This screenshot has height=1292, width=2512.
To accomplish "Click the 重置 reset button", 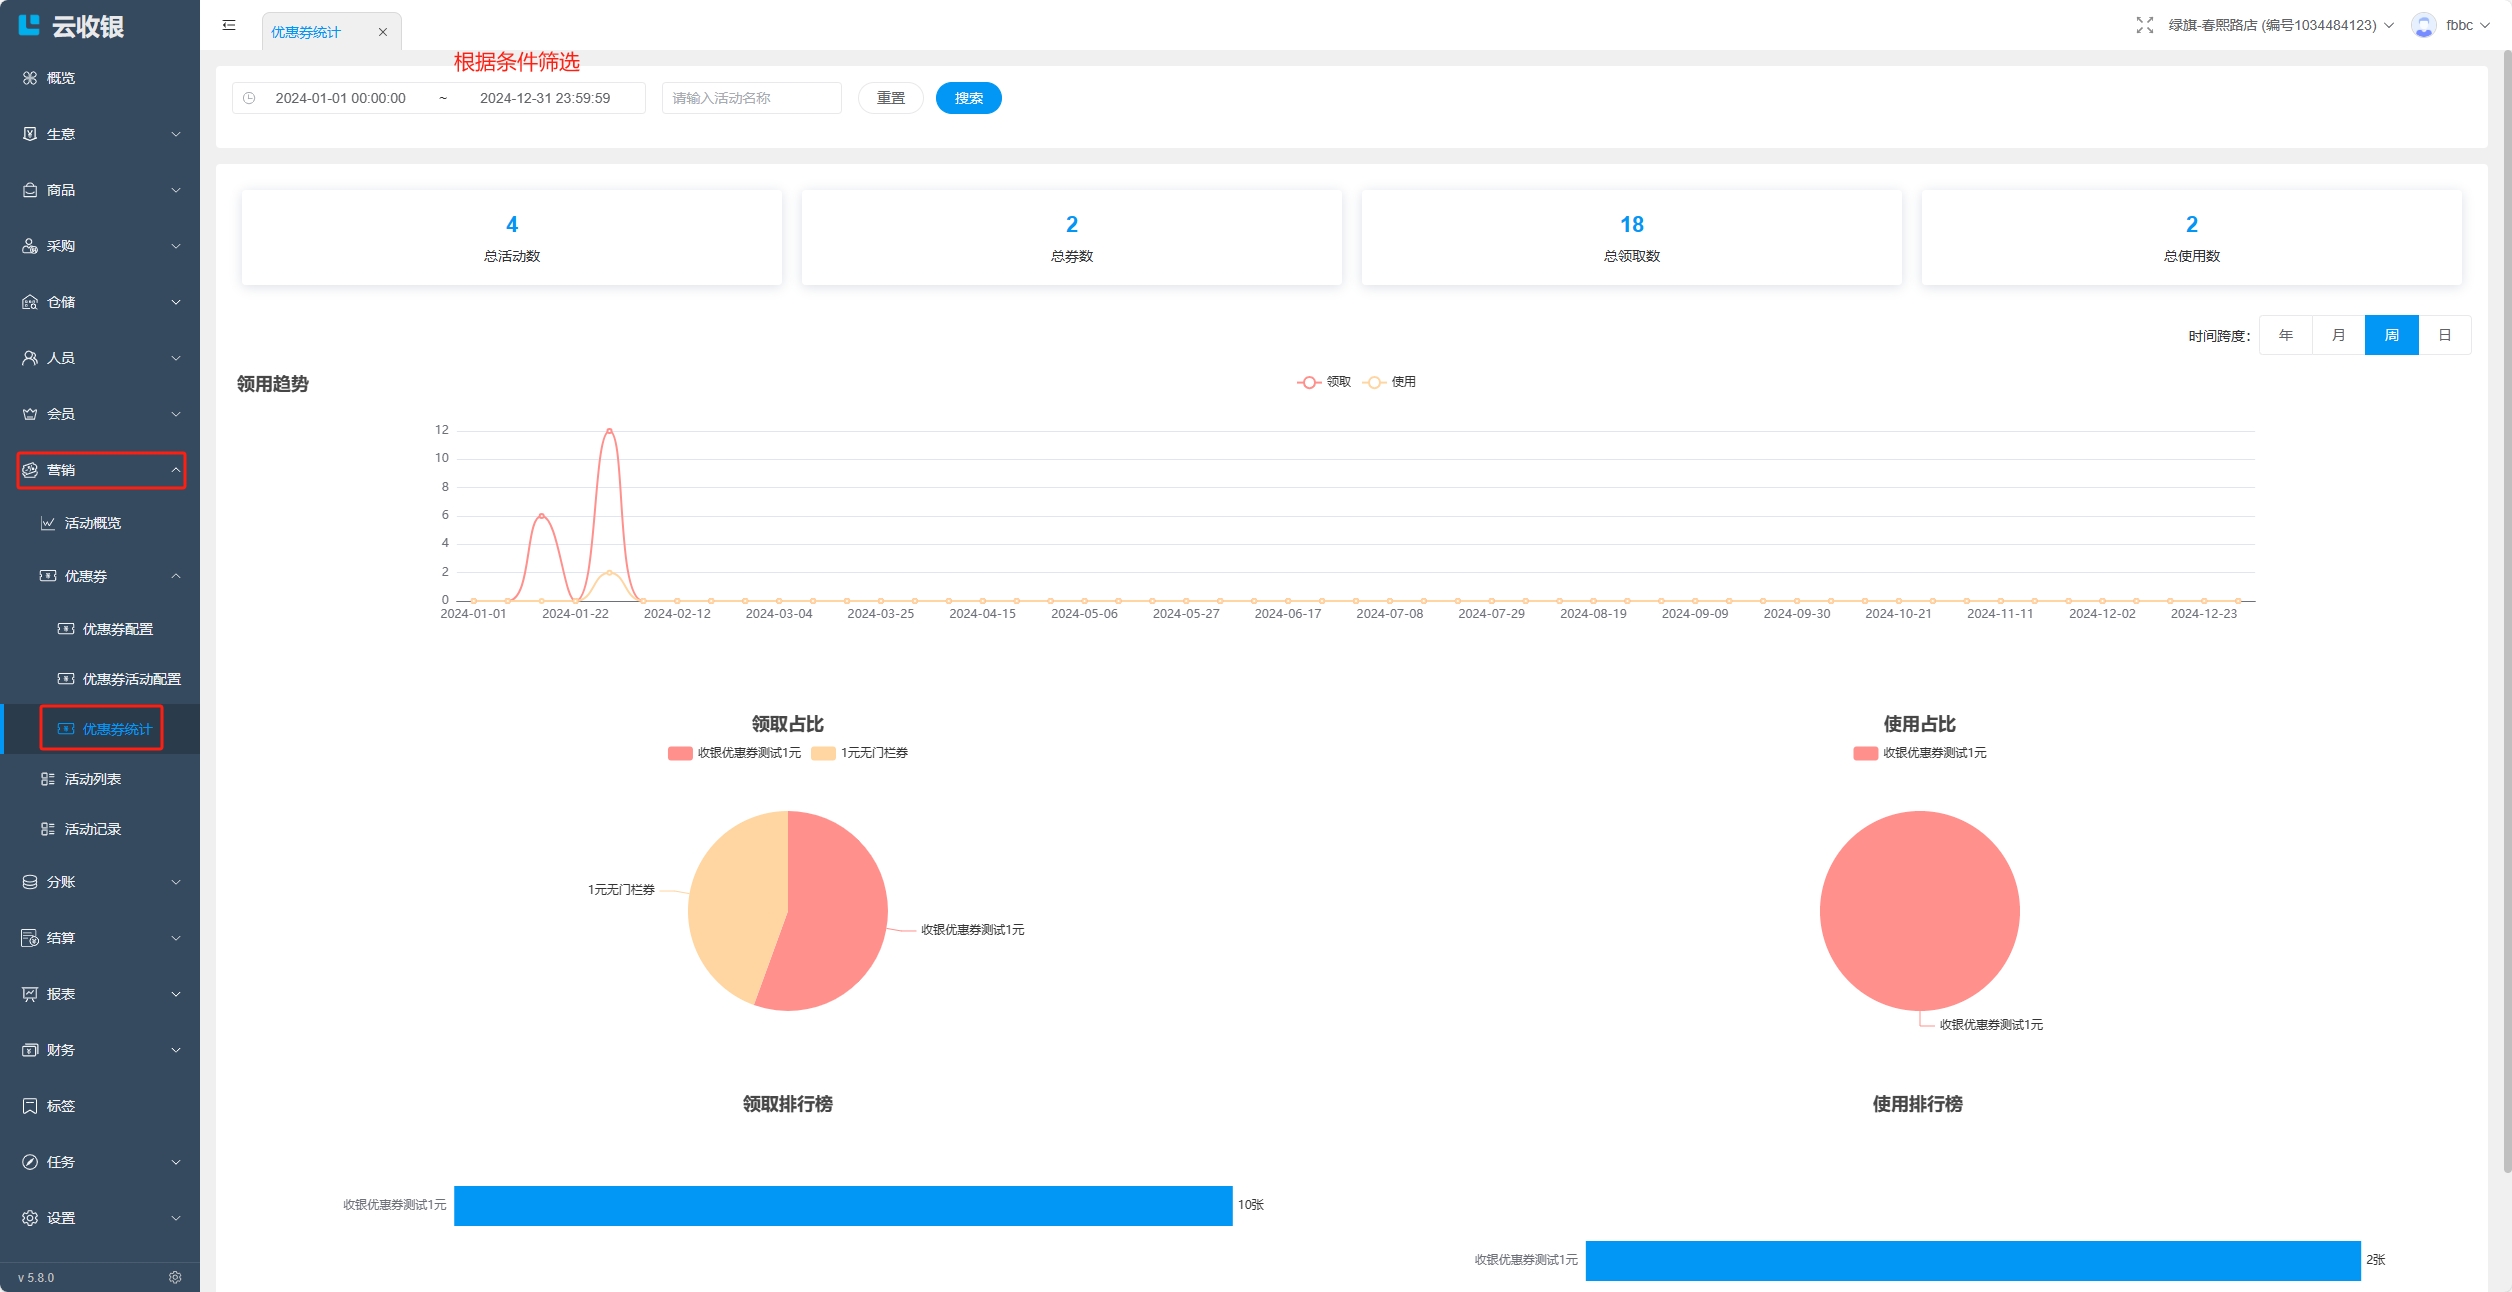I will pos(890,98).
